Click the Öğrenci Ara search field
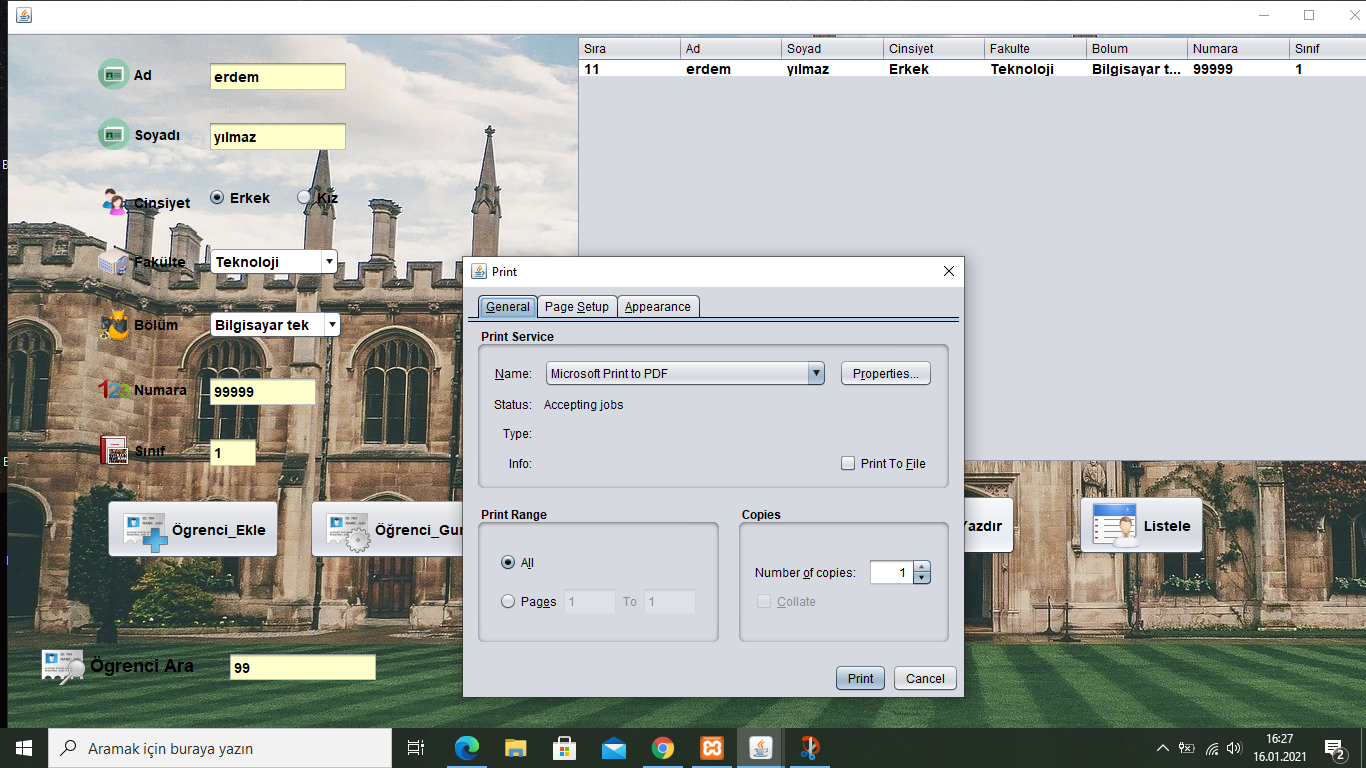This screenshot has width=1366, height=768. click(303, 668)
